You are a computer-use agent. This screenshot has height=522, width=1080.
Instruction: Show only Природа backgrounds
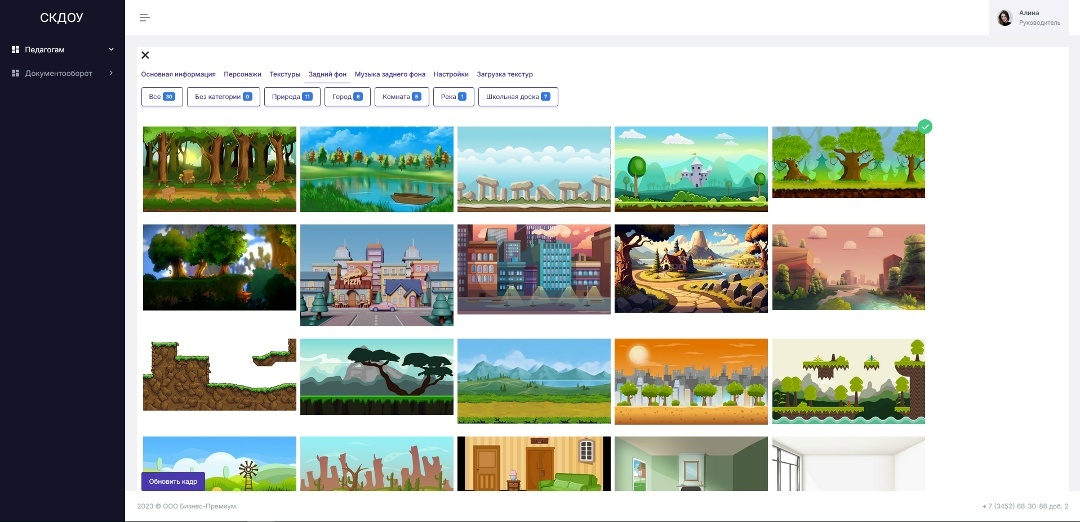292,97
